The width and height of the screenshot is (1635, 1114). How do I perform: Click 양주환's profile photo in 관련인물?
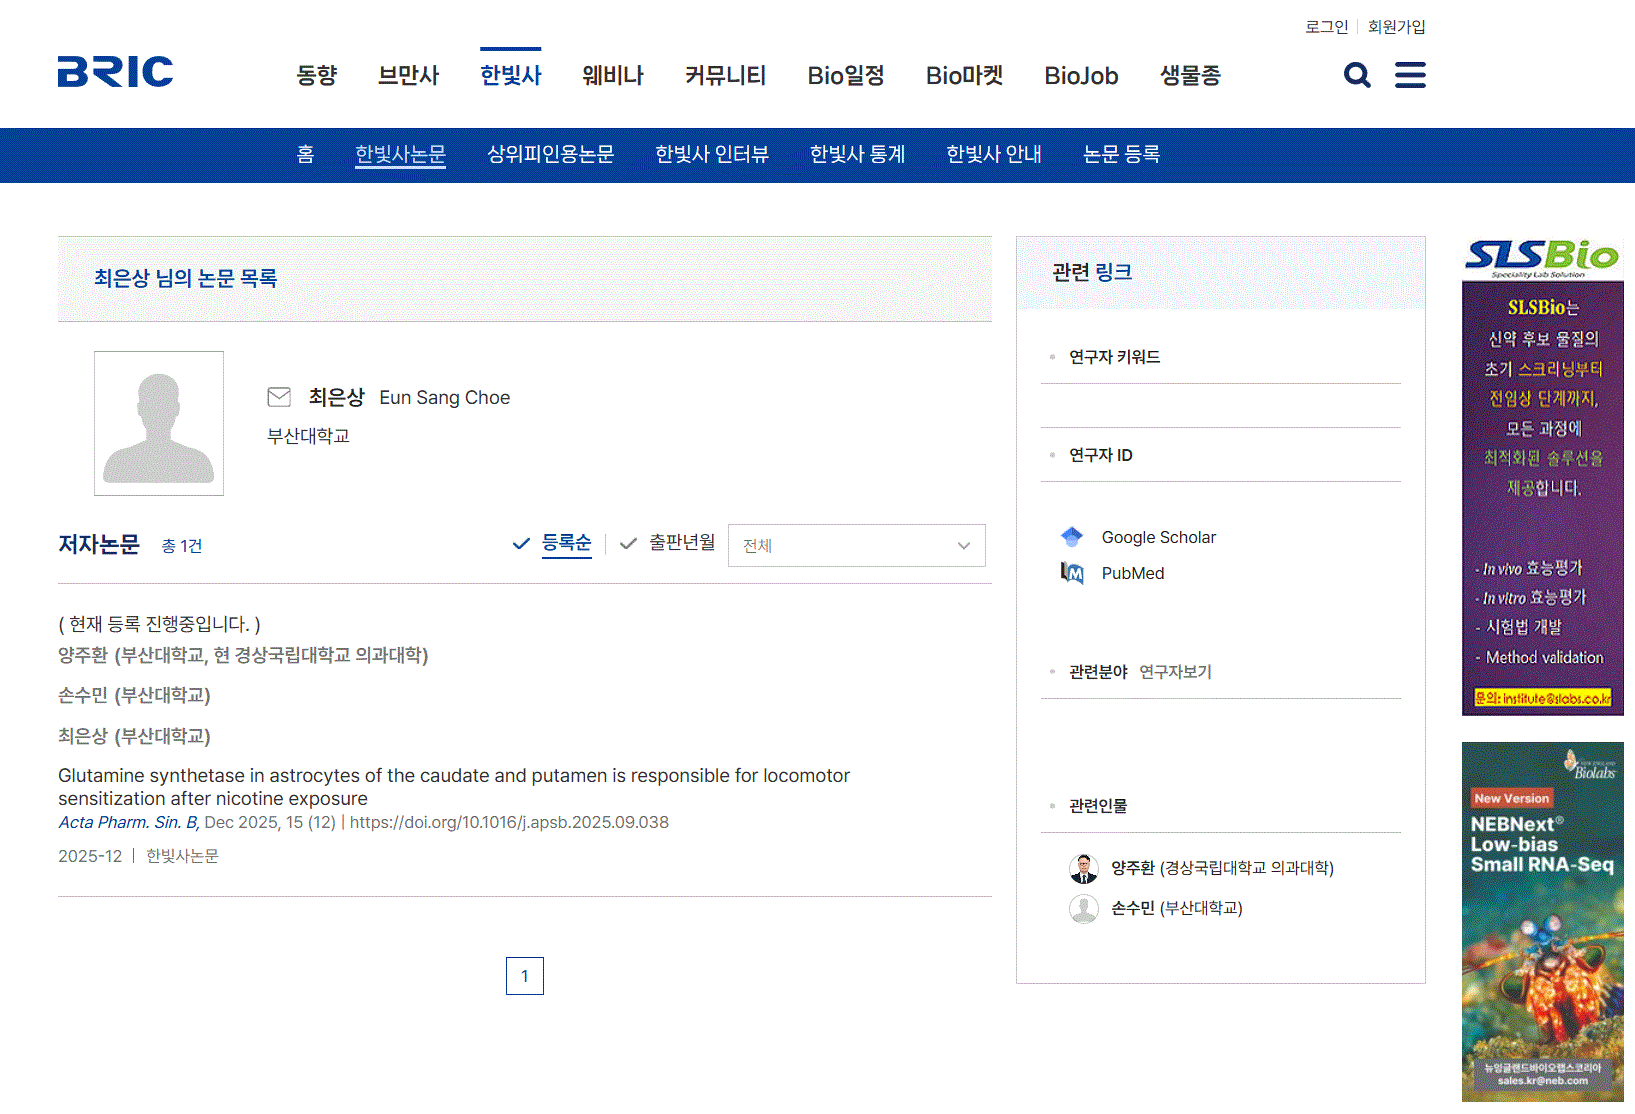pos(1083,868)
